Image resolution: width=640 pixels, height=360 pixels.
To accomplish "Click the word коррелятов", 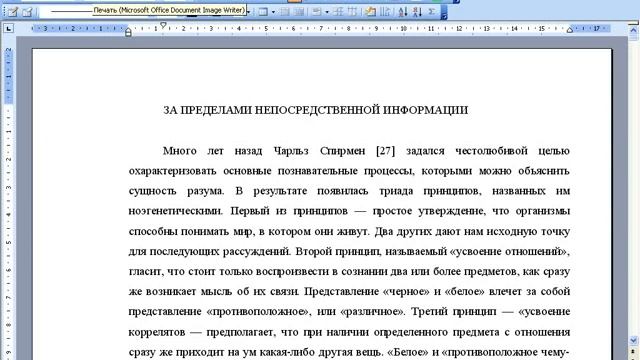I will pyautogui.click(x=157, y=332).
